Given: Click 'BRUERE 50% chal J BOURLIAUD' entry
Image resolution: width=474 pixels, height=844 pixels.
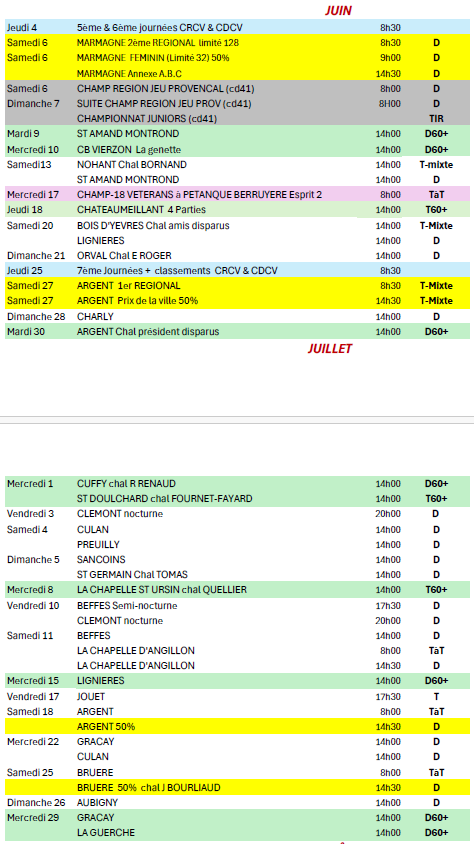Looking at the screenshot, I should 148,788.
